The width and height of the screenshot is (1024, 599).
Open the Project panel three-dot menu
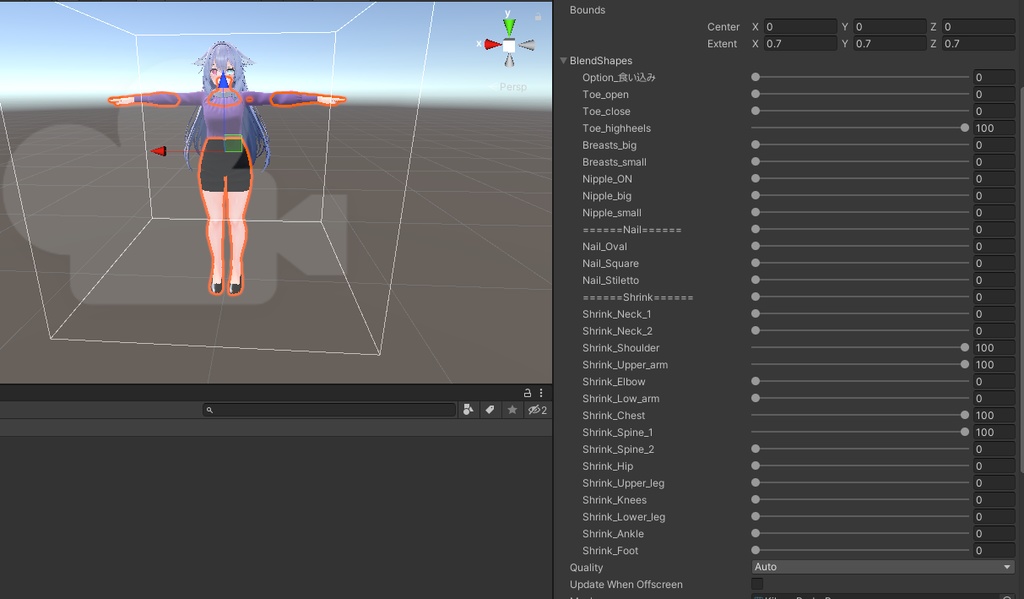tap(541, 393)
